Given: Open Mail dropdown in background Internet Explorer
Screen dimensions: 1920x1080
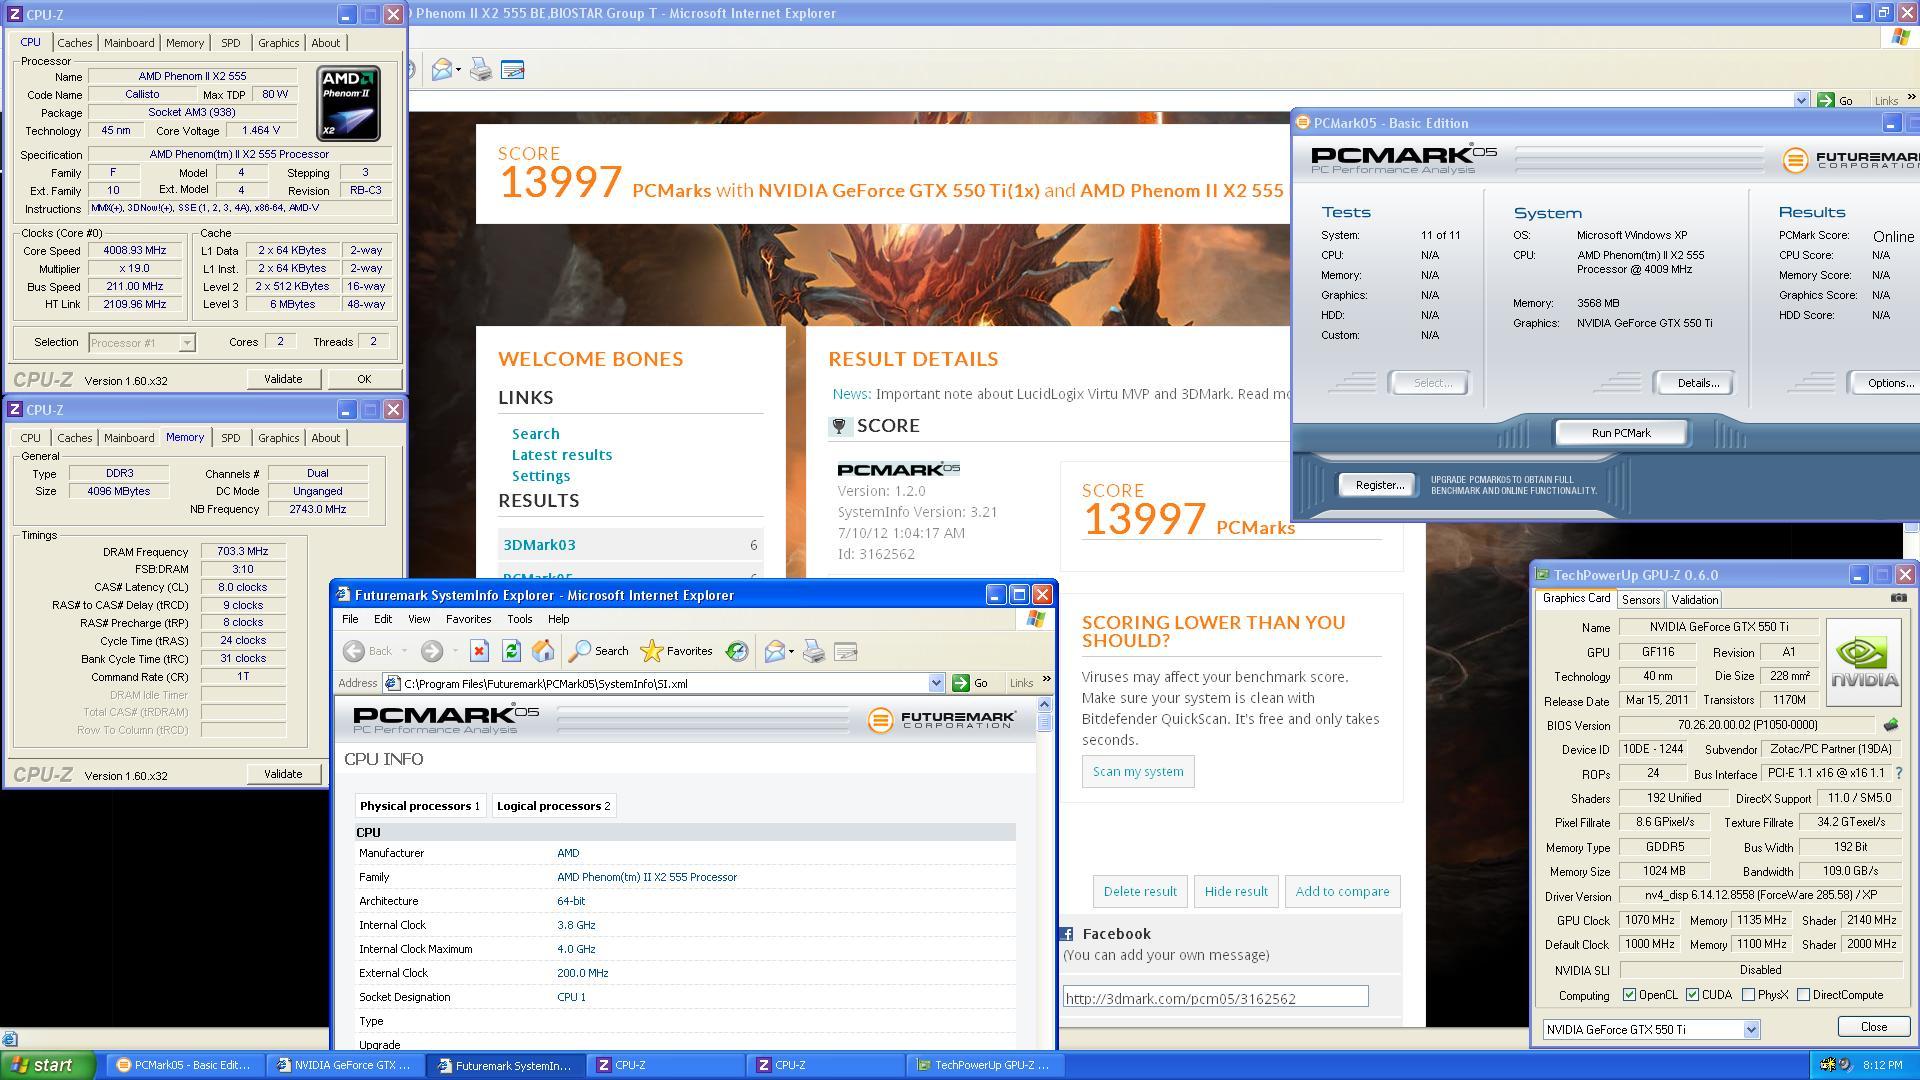Looking at the screenshot, I should coord(458,70).
